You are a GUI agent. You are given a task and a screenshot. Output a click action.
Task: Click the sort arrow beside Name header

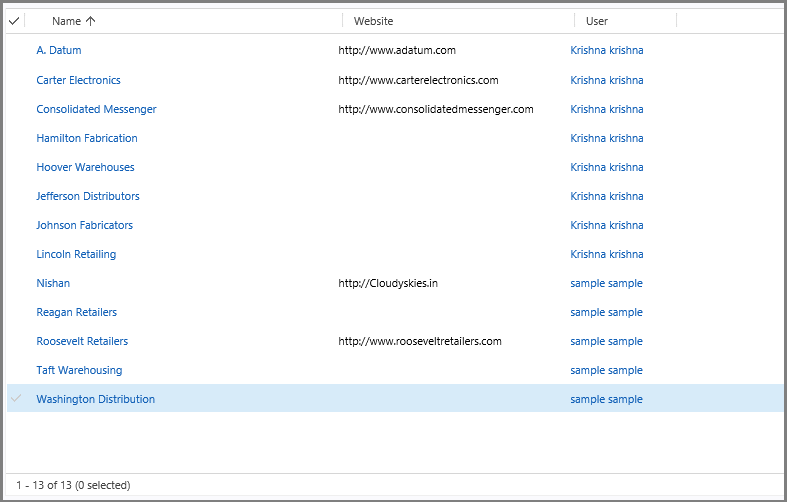tap(91, 20)
